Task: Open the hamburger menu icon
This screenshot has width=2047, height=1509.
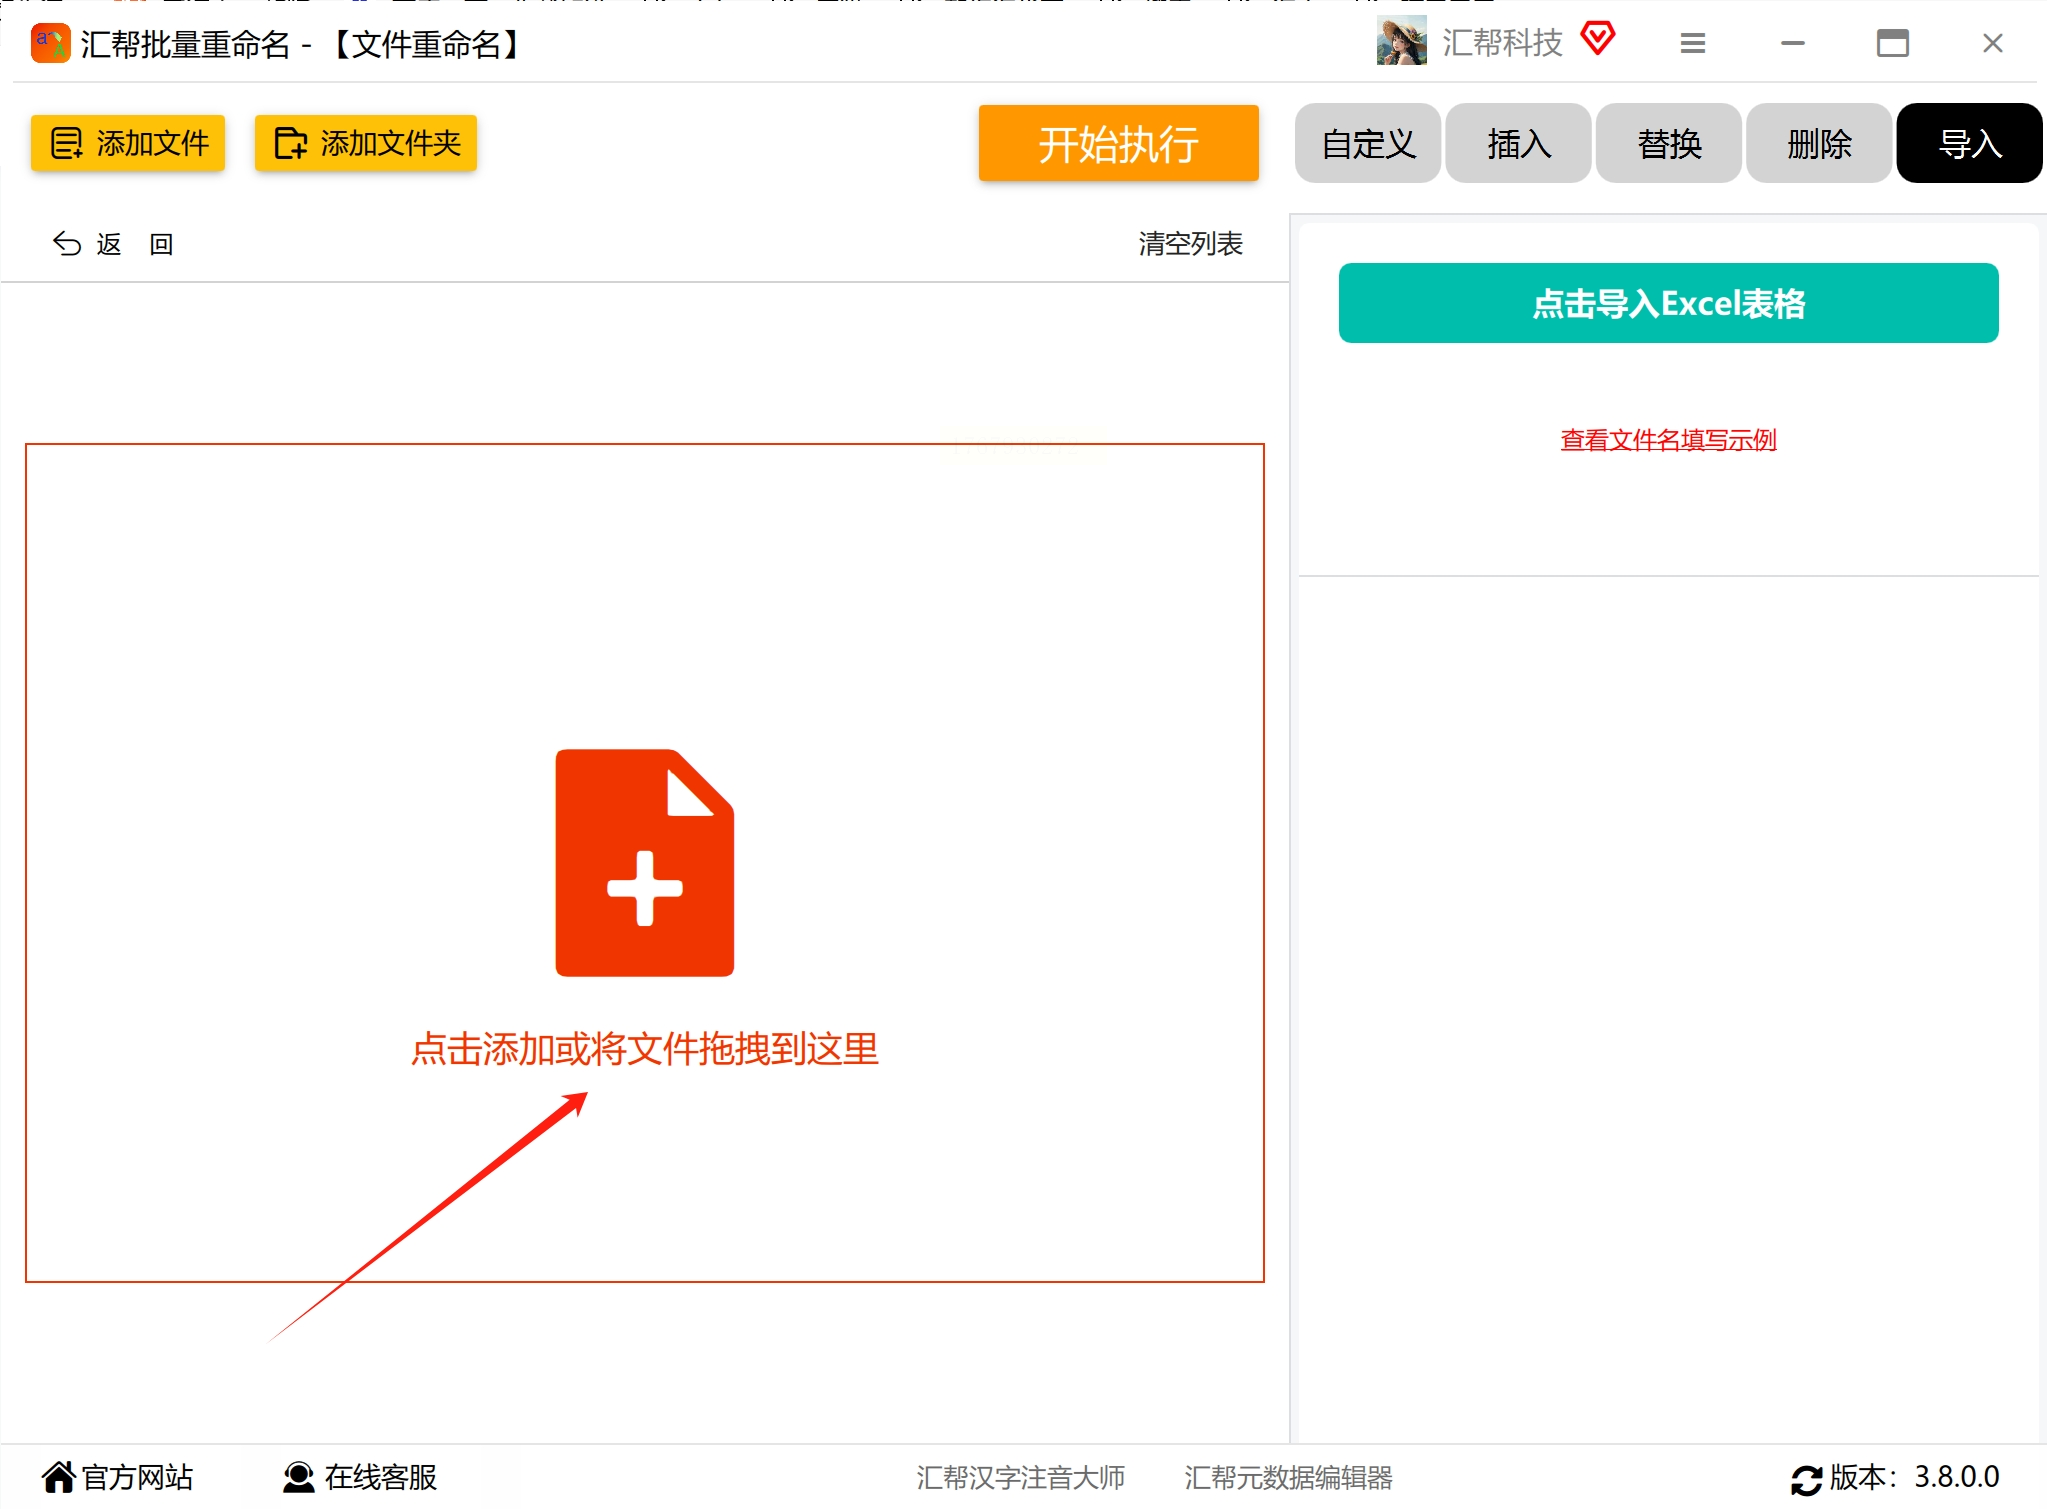Action: tap(1692, 44)
